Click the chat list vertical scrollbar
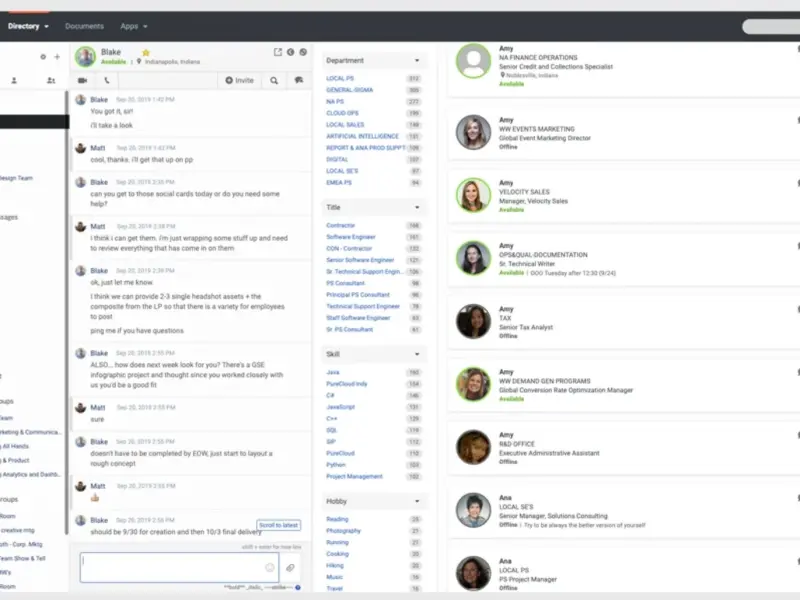 coord(66,313)
